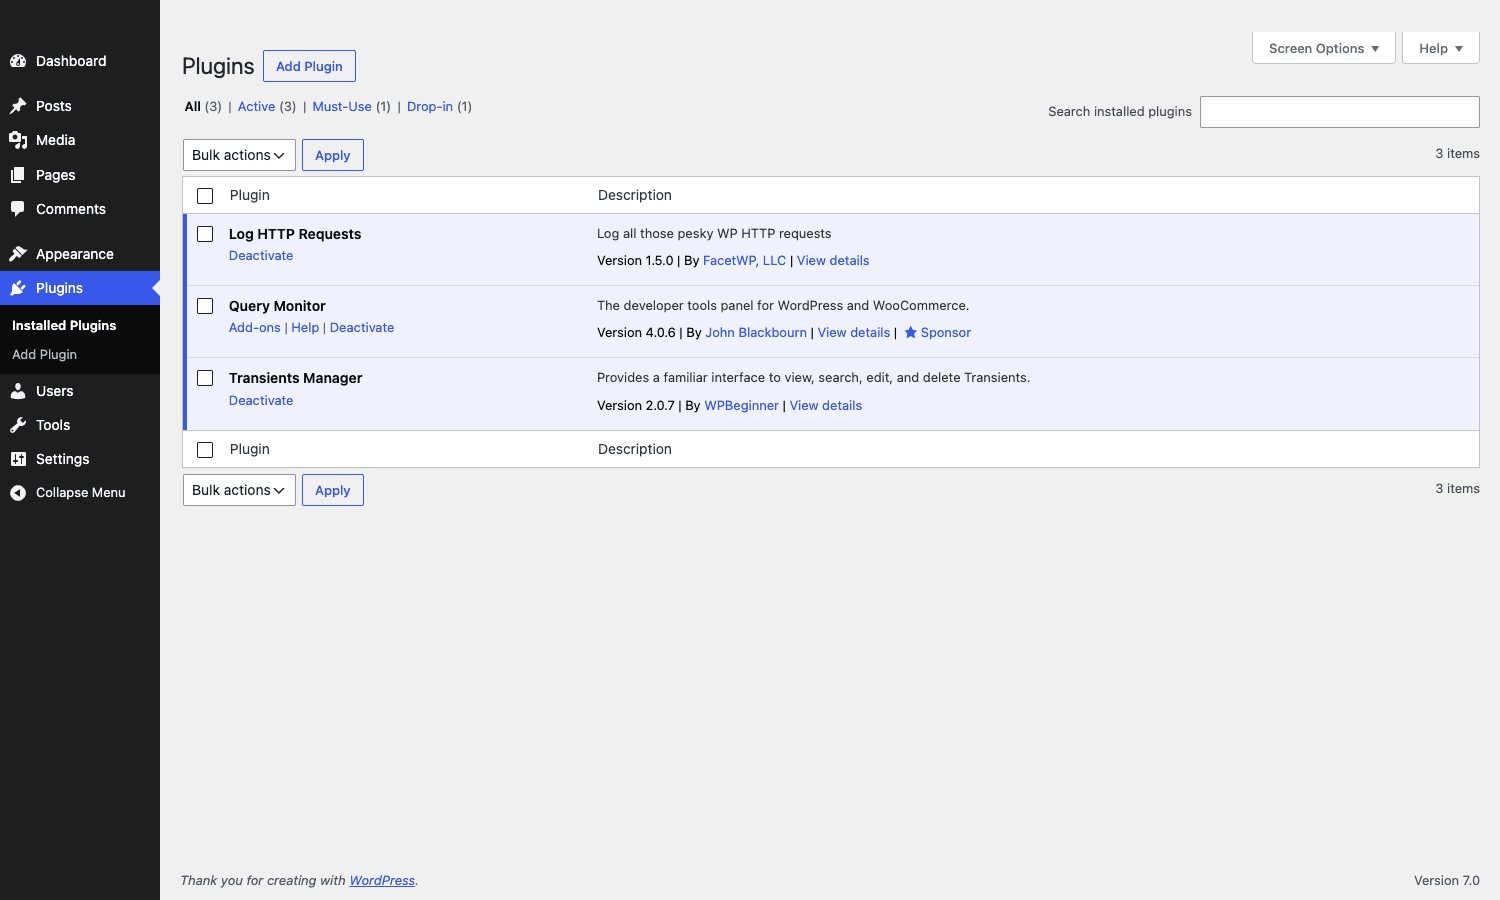1500x900 pixels.
Task: Deactivate the Query Monitor plugin
Action: click(x=362, y=327)
